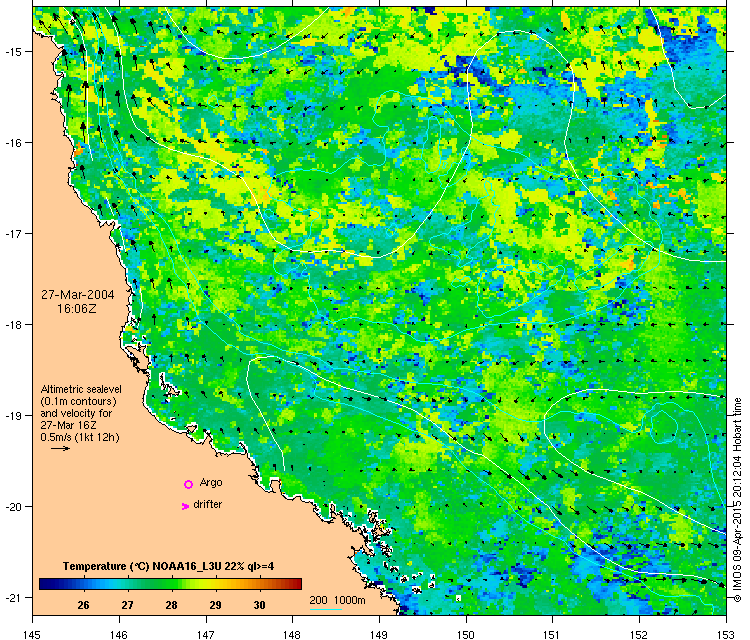Click the magenta Argo circle legend marker
This screenshot has width=750, height=640.
(x=188, y=484)
